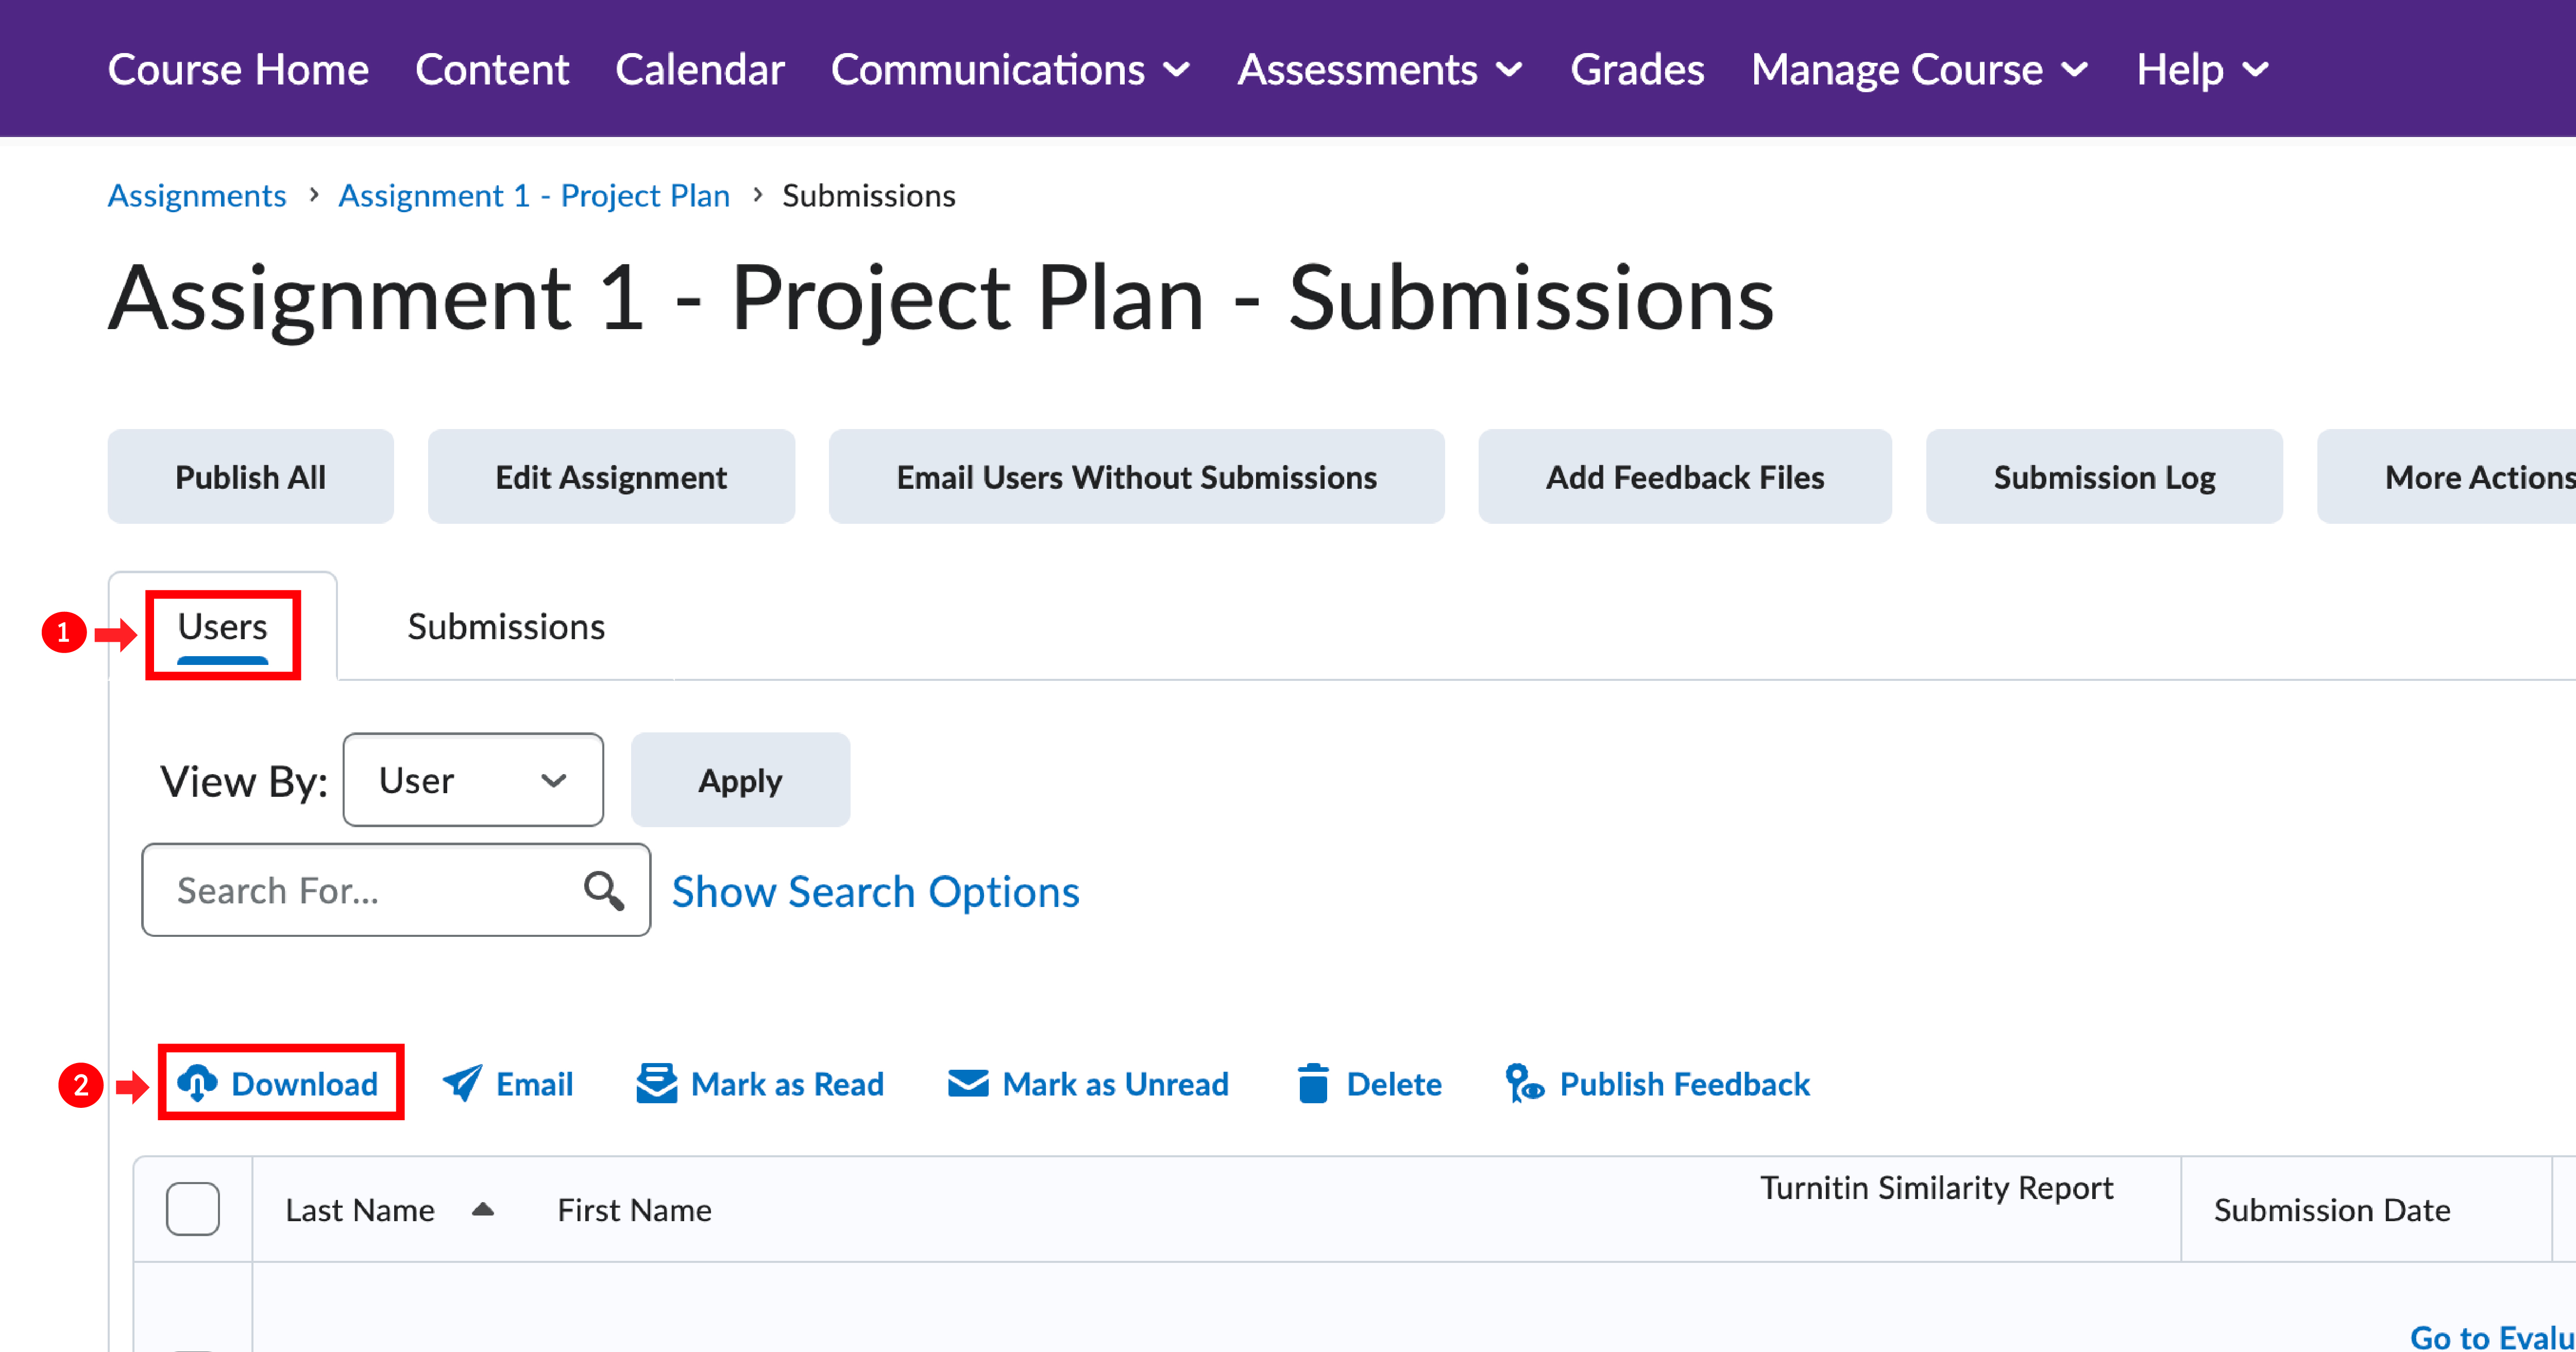The height and width of the screenshot is (1352, 2576).
Task: Open the View By User dropdown
Action: (x=472, y=780)
